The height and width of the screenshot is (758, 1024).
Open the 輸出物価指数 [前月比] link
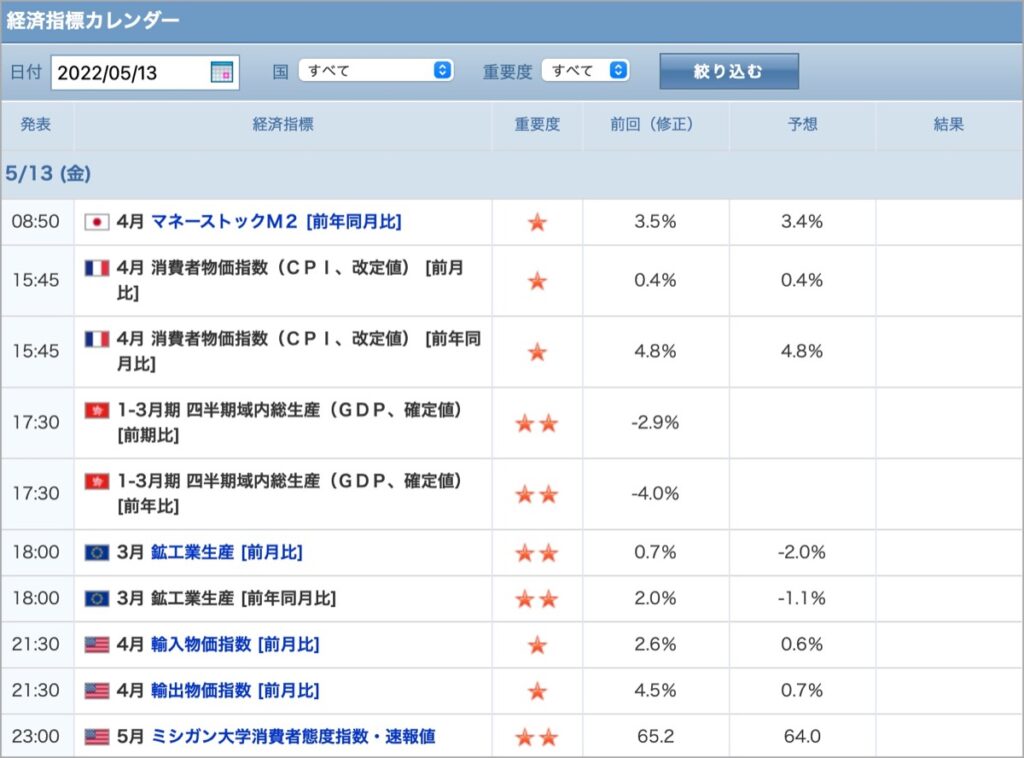coord(235,690)
